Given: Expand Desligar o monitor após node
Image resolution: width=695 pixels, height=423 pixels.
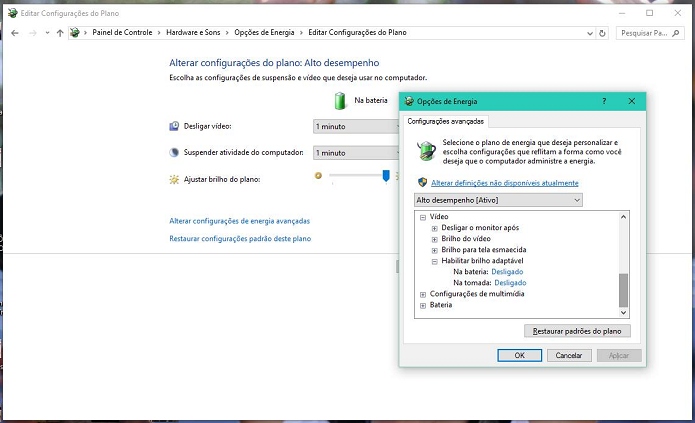Looking at the screenshot, I should (x=434, y=228).
